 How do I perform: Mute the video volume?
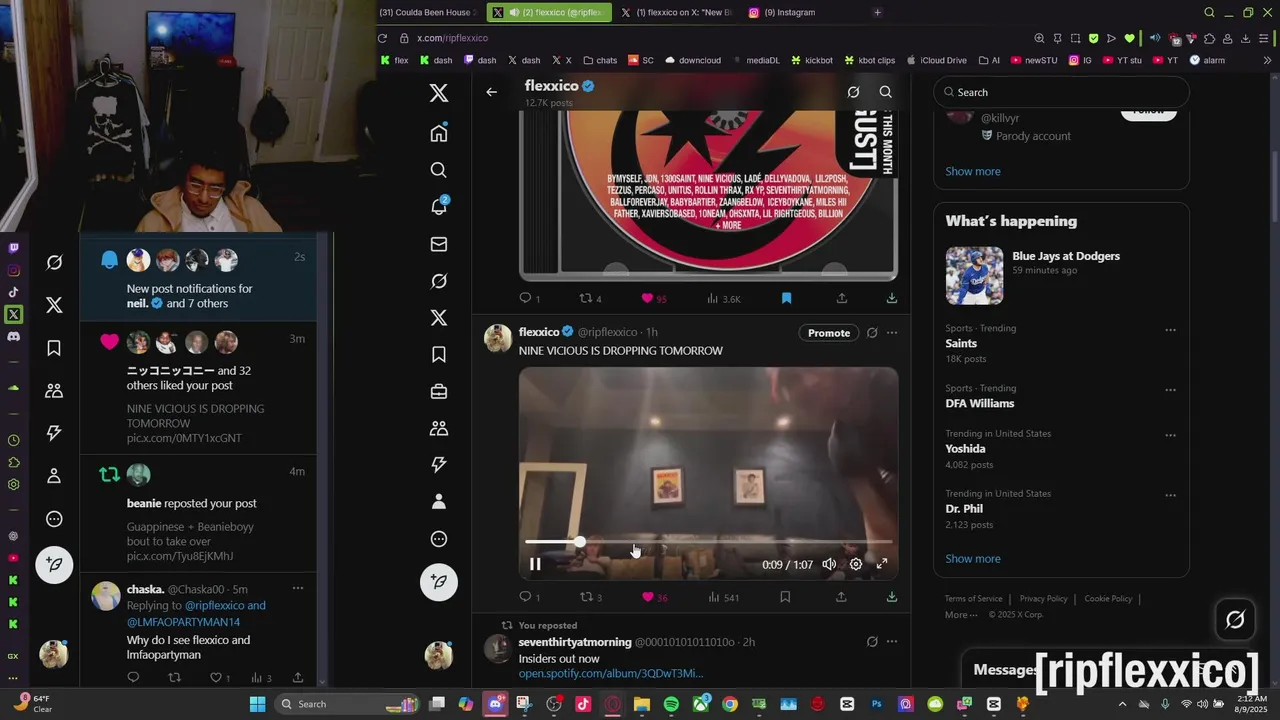pyautogui.click(x=829, y=564)
